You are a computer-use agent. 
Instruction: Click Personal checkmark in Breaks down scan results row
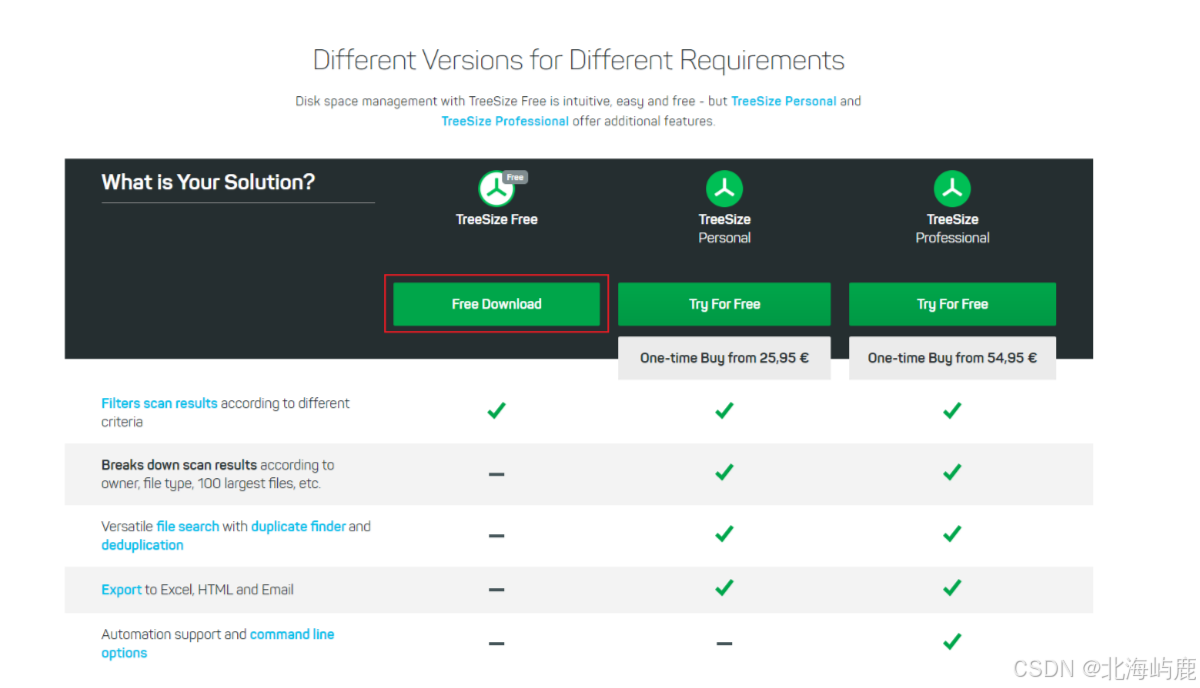tap(724, 472)
